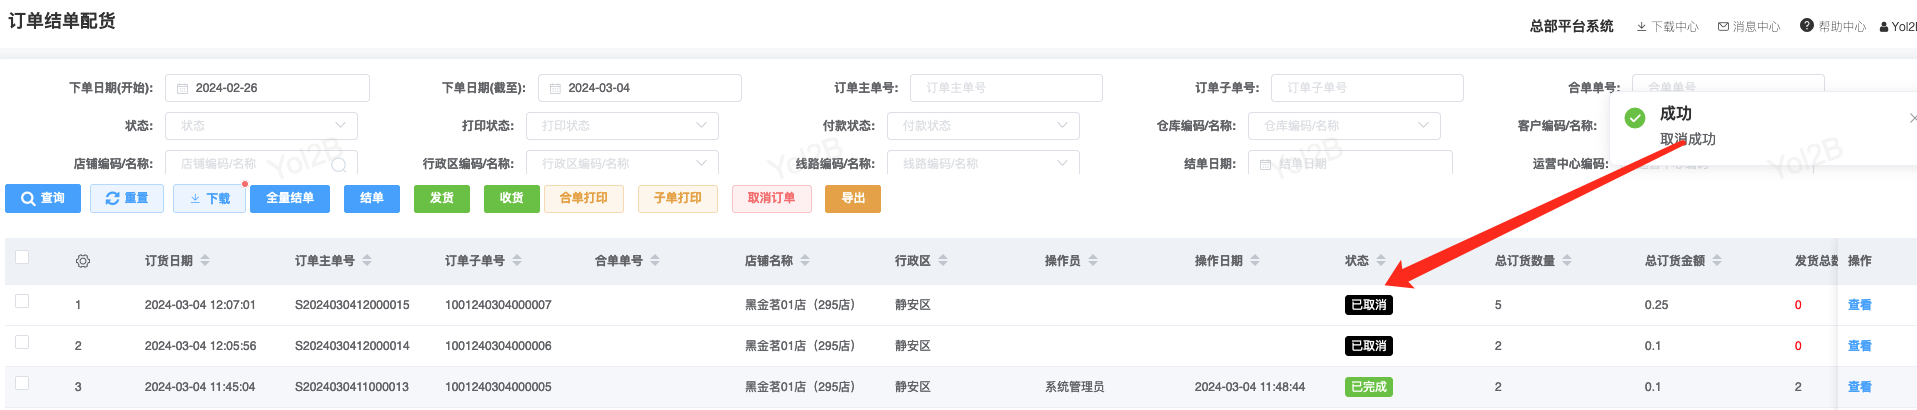Open 消息中心 via the envelope icon

[1723, 27]
